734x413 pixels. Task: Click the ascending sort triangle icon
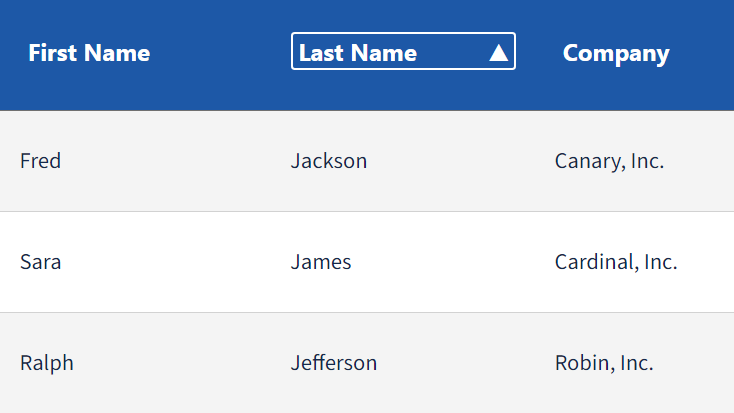[499, 53]
